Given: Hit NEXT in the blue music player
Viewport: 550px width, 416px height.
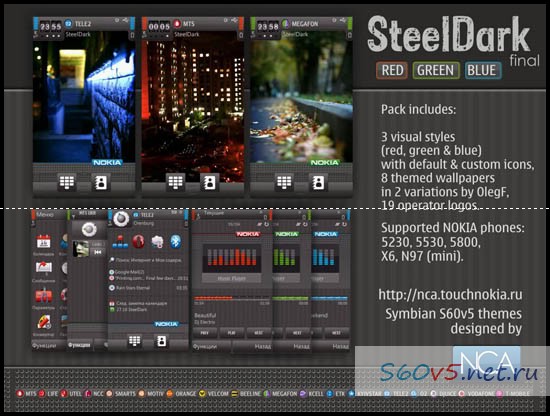Looking at the screenshot, I should [336, 333].
